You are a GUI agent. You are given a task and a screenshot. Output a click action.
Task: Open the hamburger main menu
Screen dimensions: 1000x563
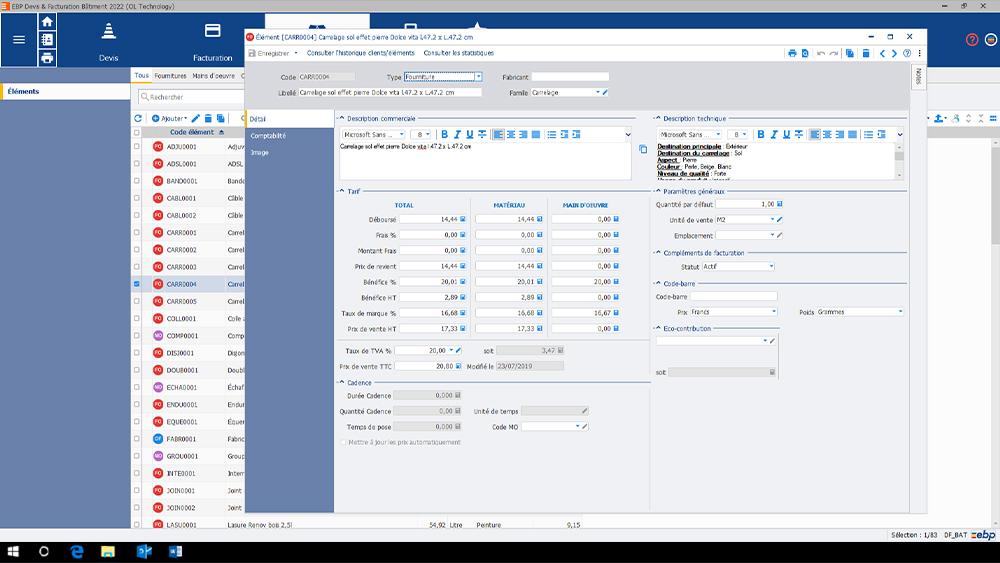tap(19, 40)
